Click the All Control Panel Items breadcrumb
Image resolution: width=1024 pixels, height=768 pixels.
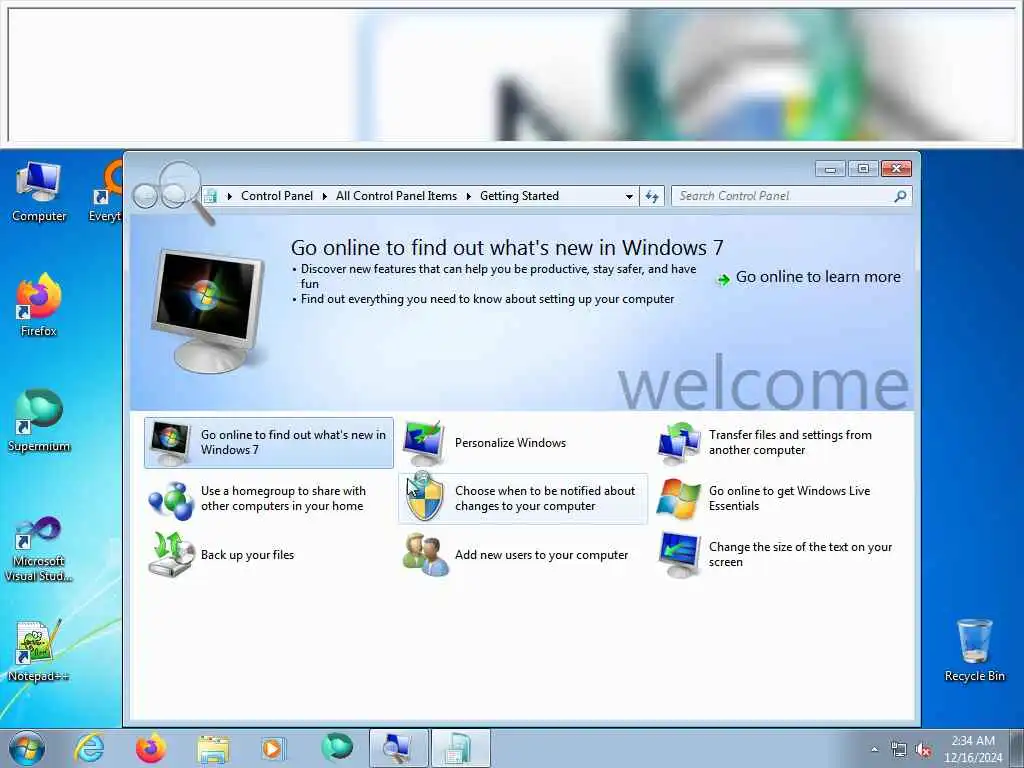coord(396,196)
